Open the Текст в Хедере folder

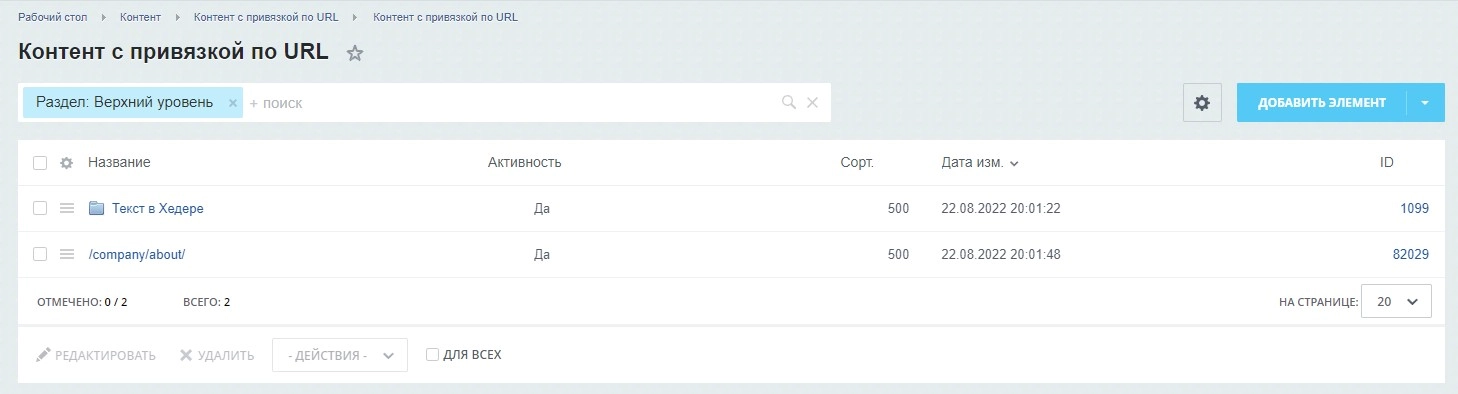click(157, 209)
